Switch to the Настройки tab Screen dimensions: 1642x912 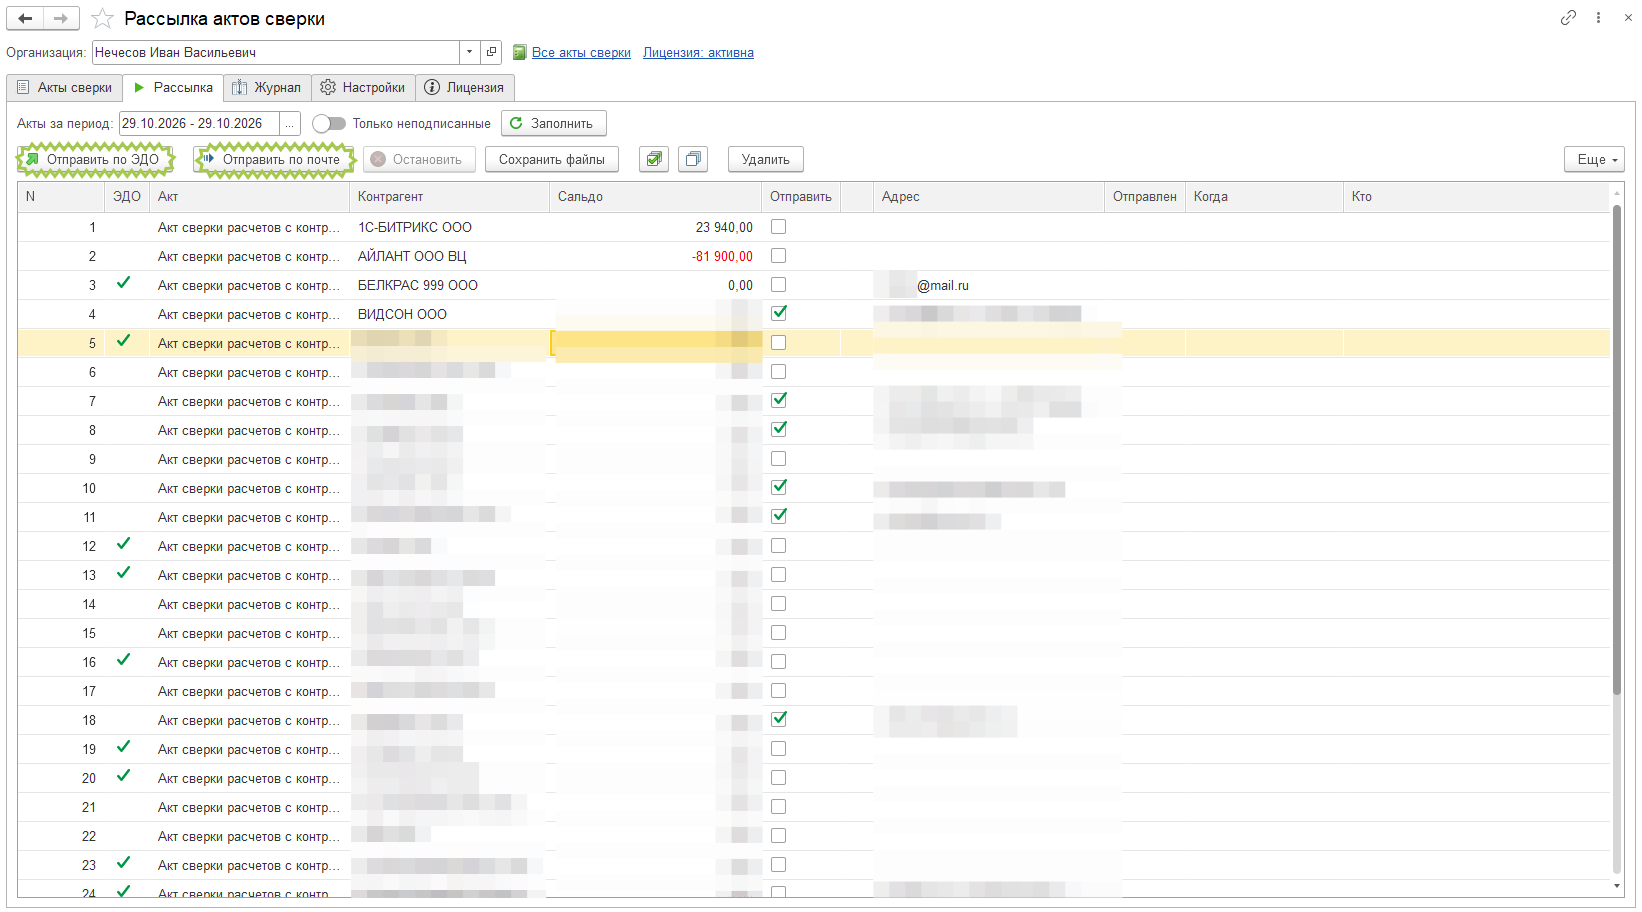pos(363,88)
